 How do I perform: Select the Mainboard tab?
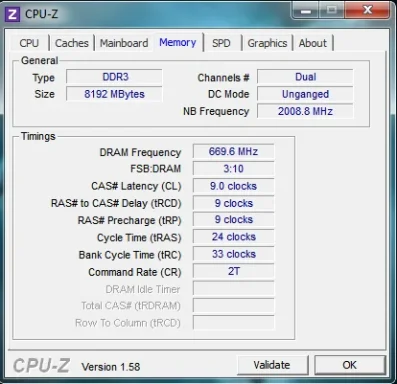click(124, 43)
